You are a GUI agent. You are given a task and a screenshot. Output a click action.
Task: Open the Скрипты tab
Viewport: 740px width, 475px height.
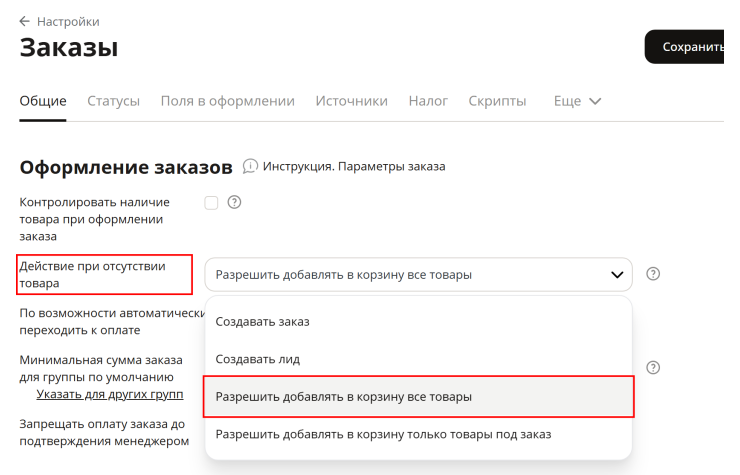click(x=497, y=101)
